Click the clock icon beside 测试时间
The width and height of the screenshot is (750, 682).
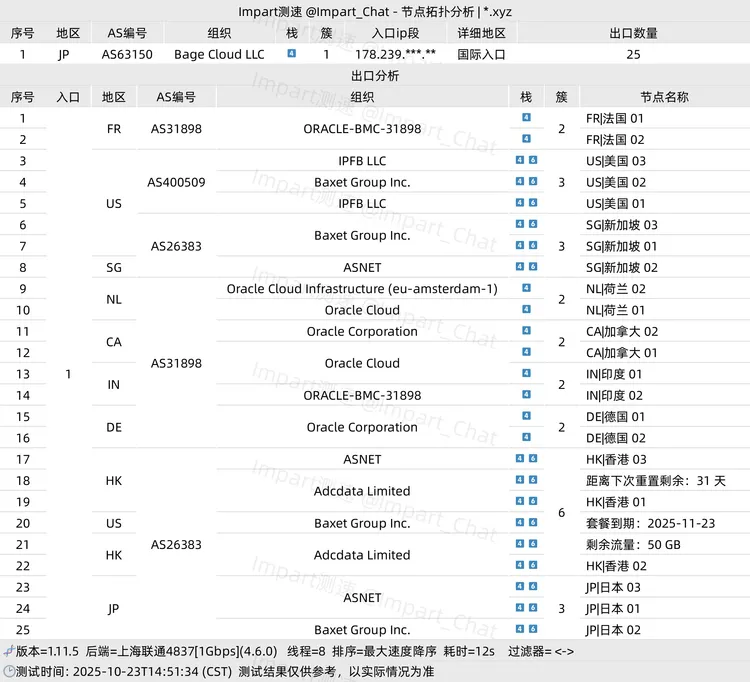pos(8,672)
